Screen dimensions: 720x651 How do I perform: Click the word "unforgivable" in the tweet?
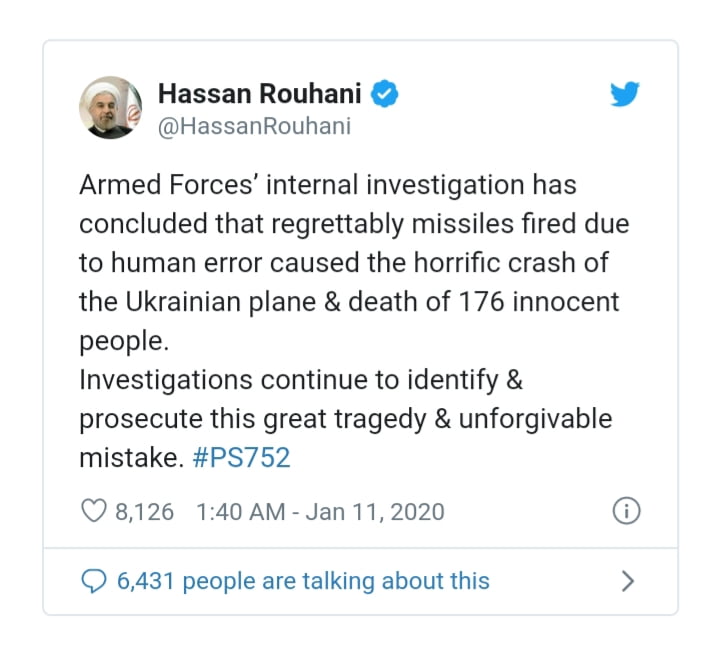(535, 420)
